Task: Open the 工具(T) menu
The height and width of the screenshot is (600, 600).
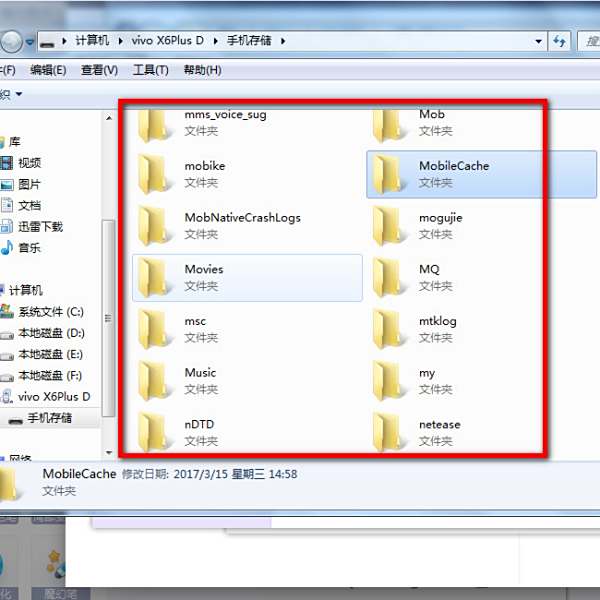Action: [x=150, y=70]
